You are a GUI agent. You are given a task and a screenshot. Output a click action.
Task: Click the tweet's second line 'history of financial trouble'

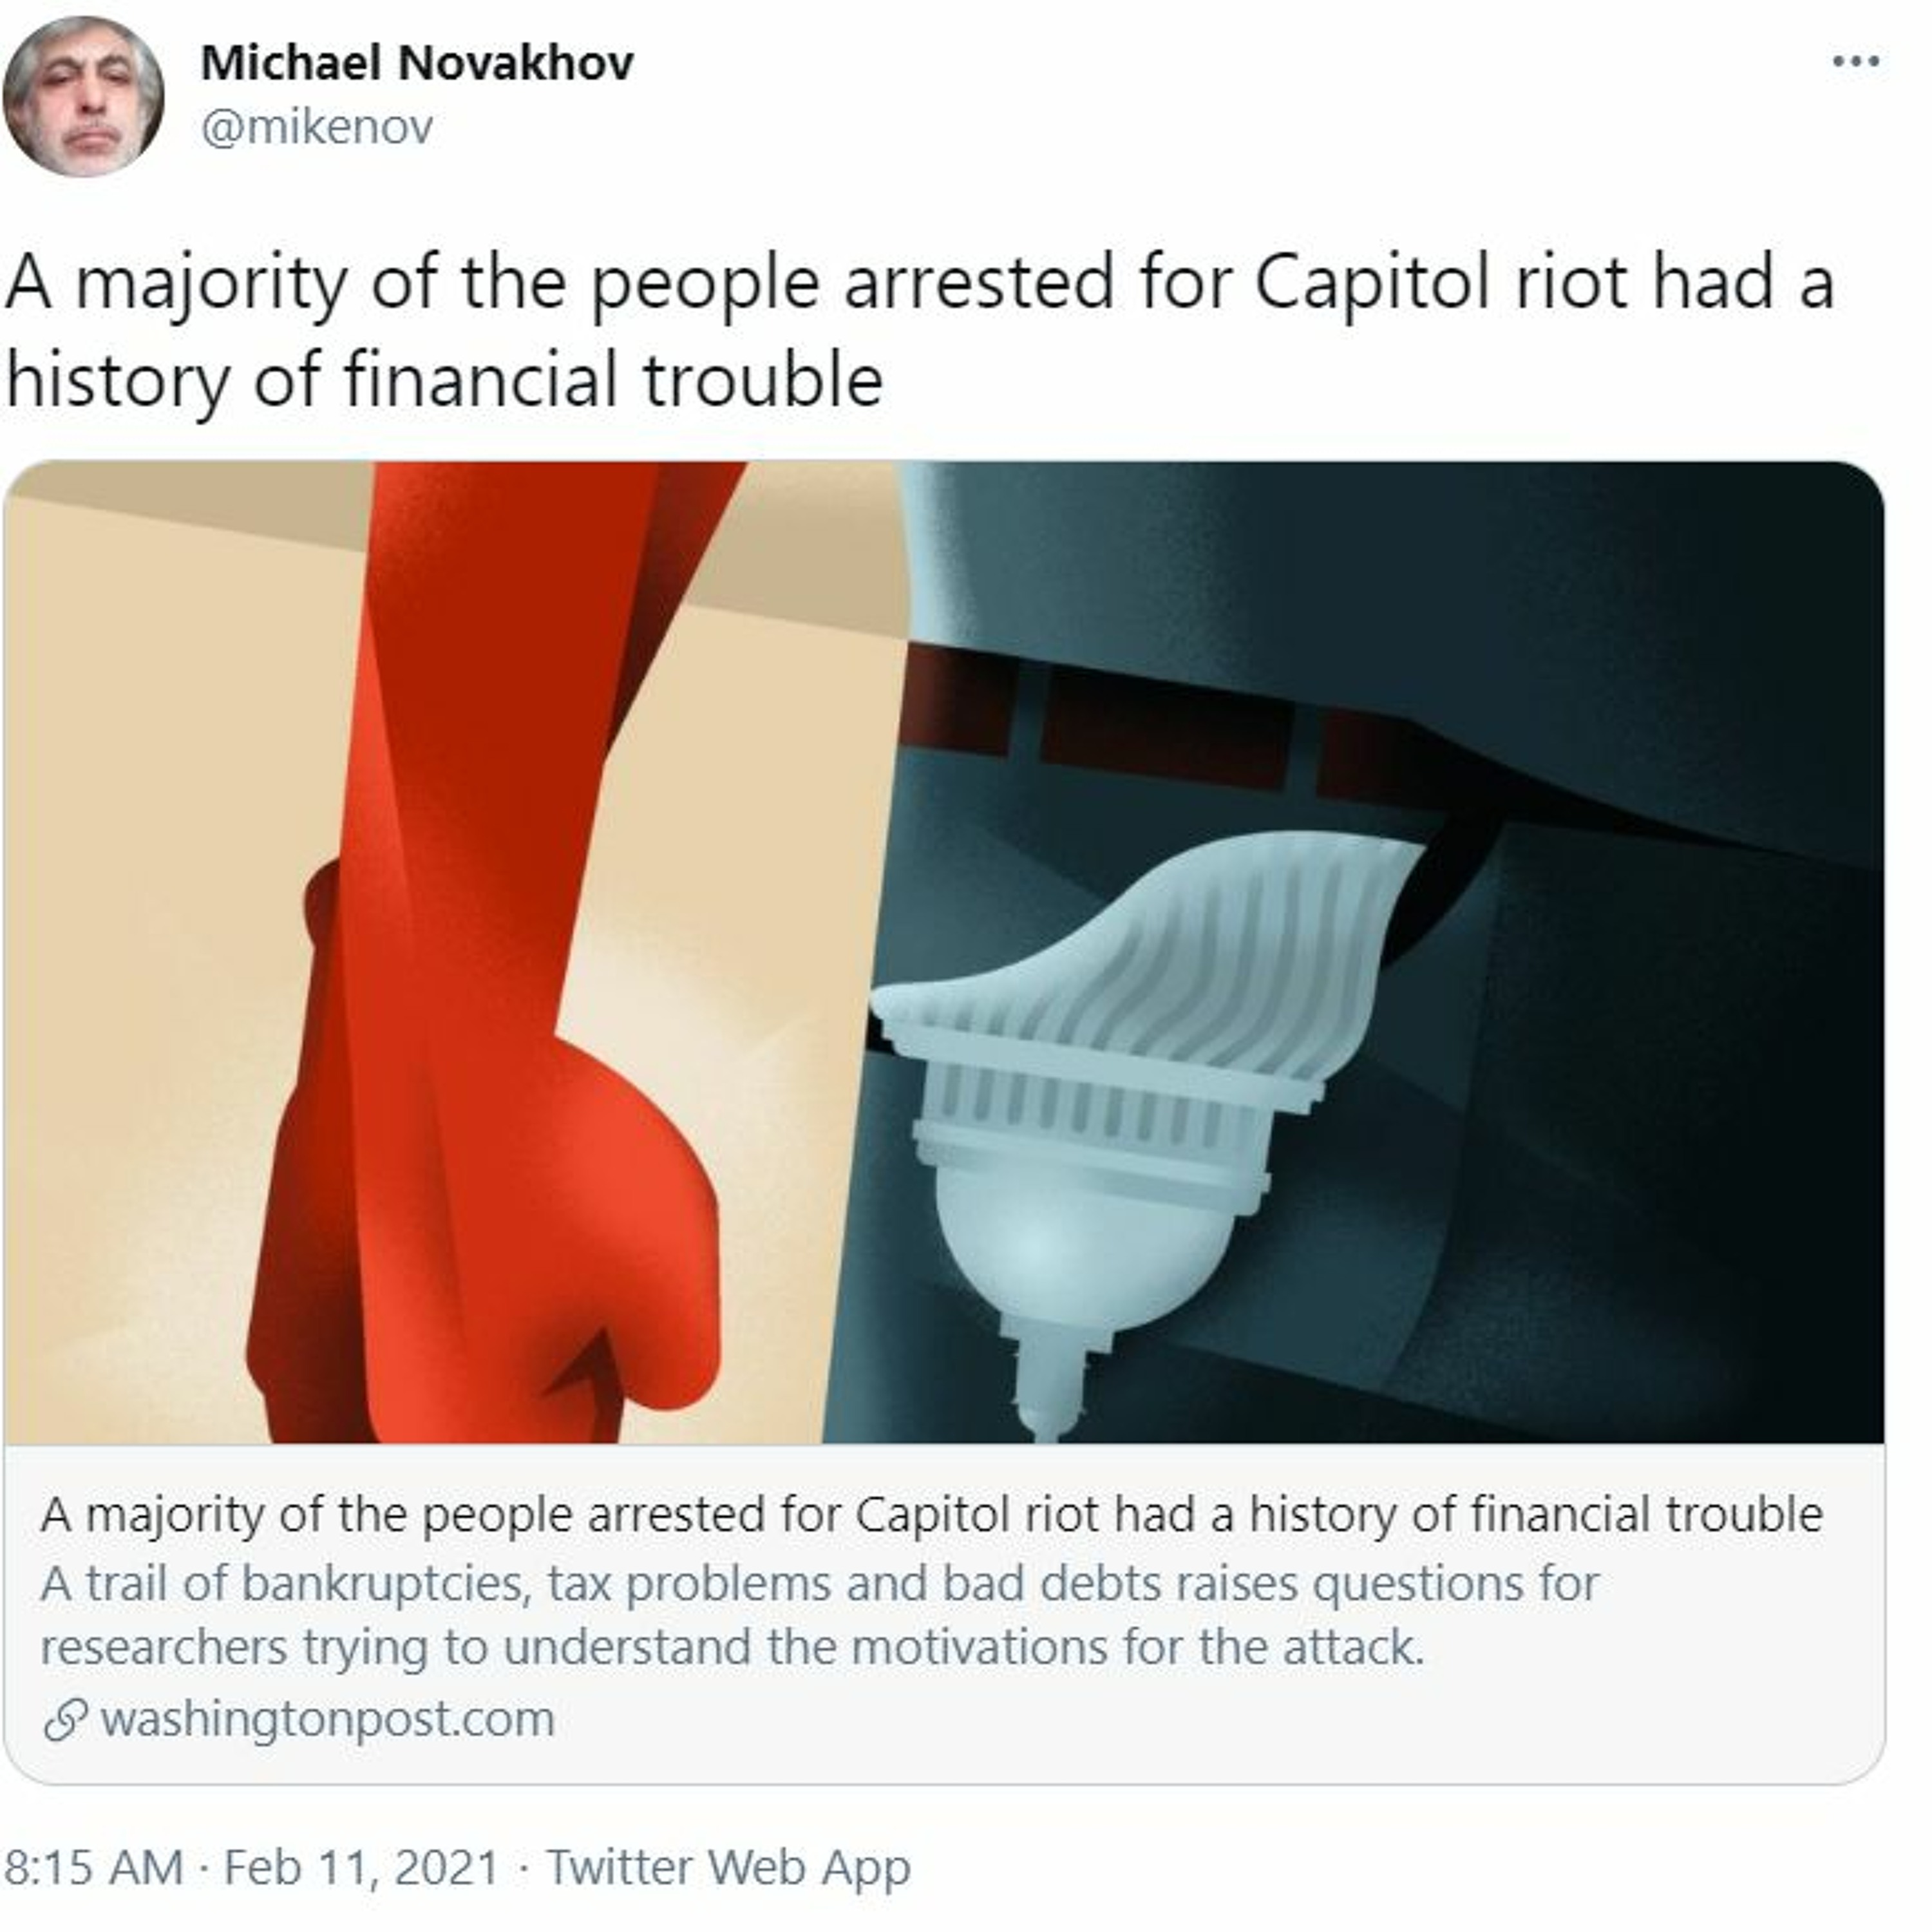(444, 381)
